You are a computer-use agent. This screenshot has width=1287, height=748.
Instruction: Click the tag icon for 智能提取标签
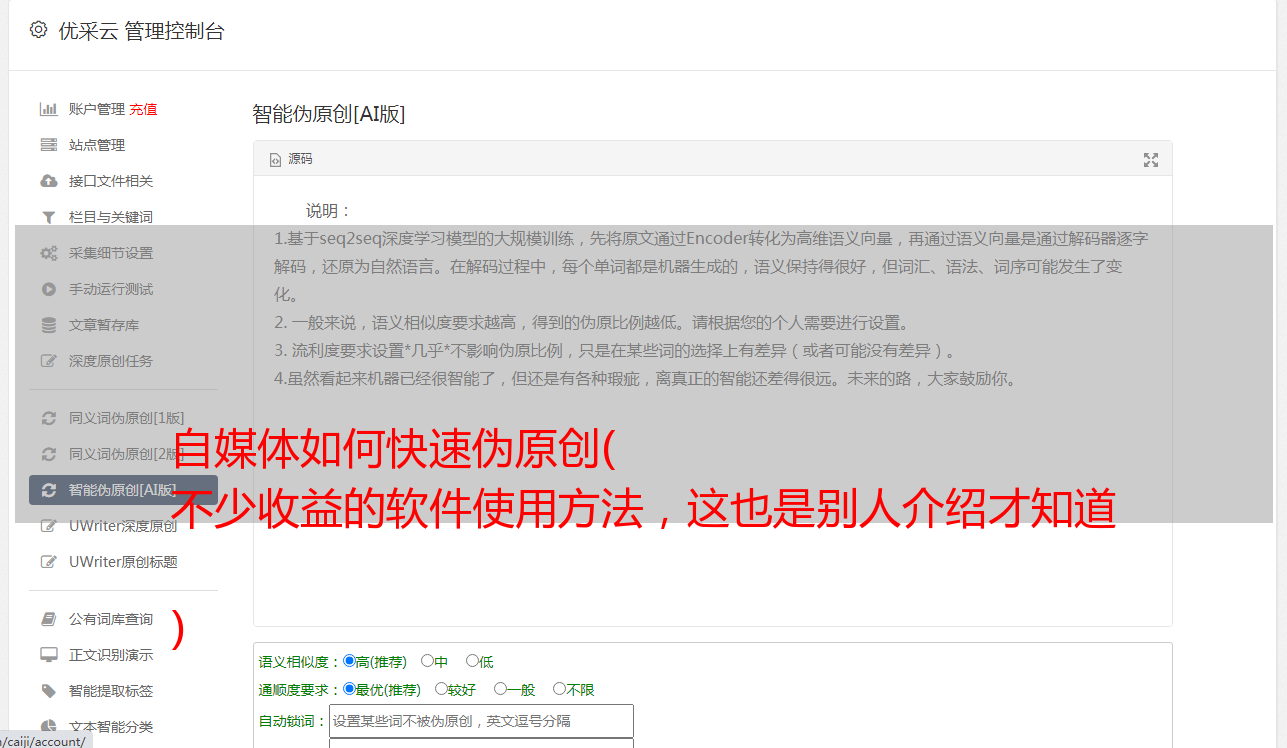coord(48,691)
